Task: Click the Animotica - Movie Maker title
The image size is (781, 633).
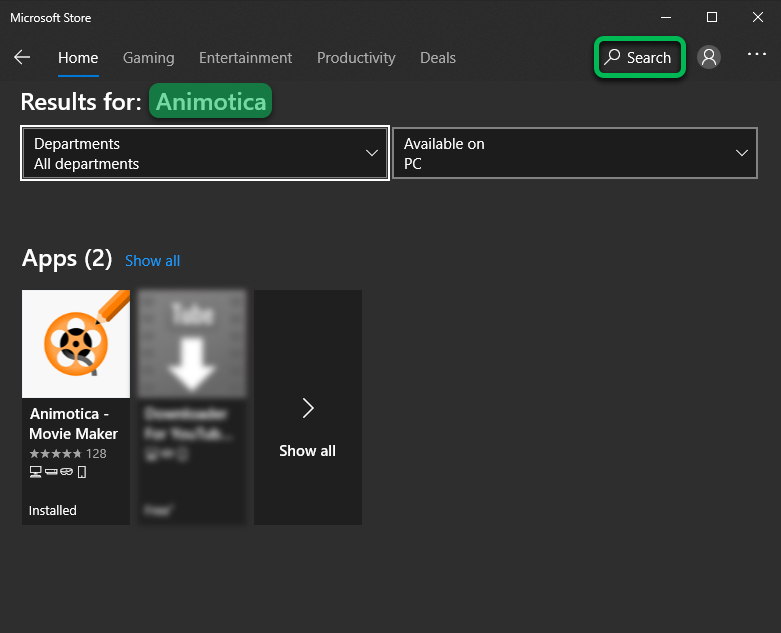Action: (74, 424)
